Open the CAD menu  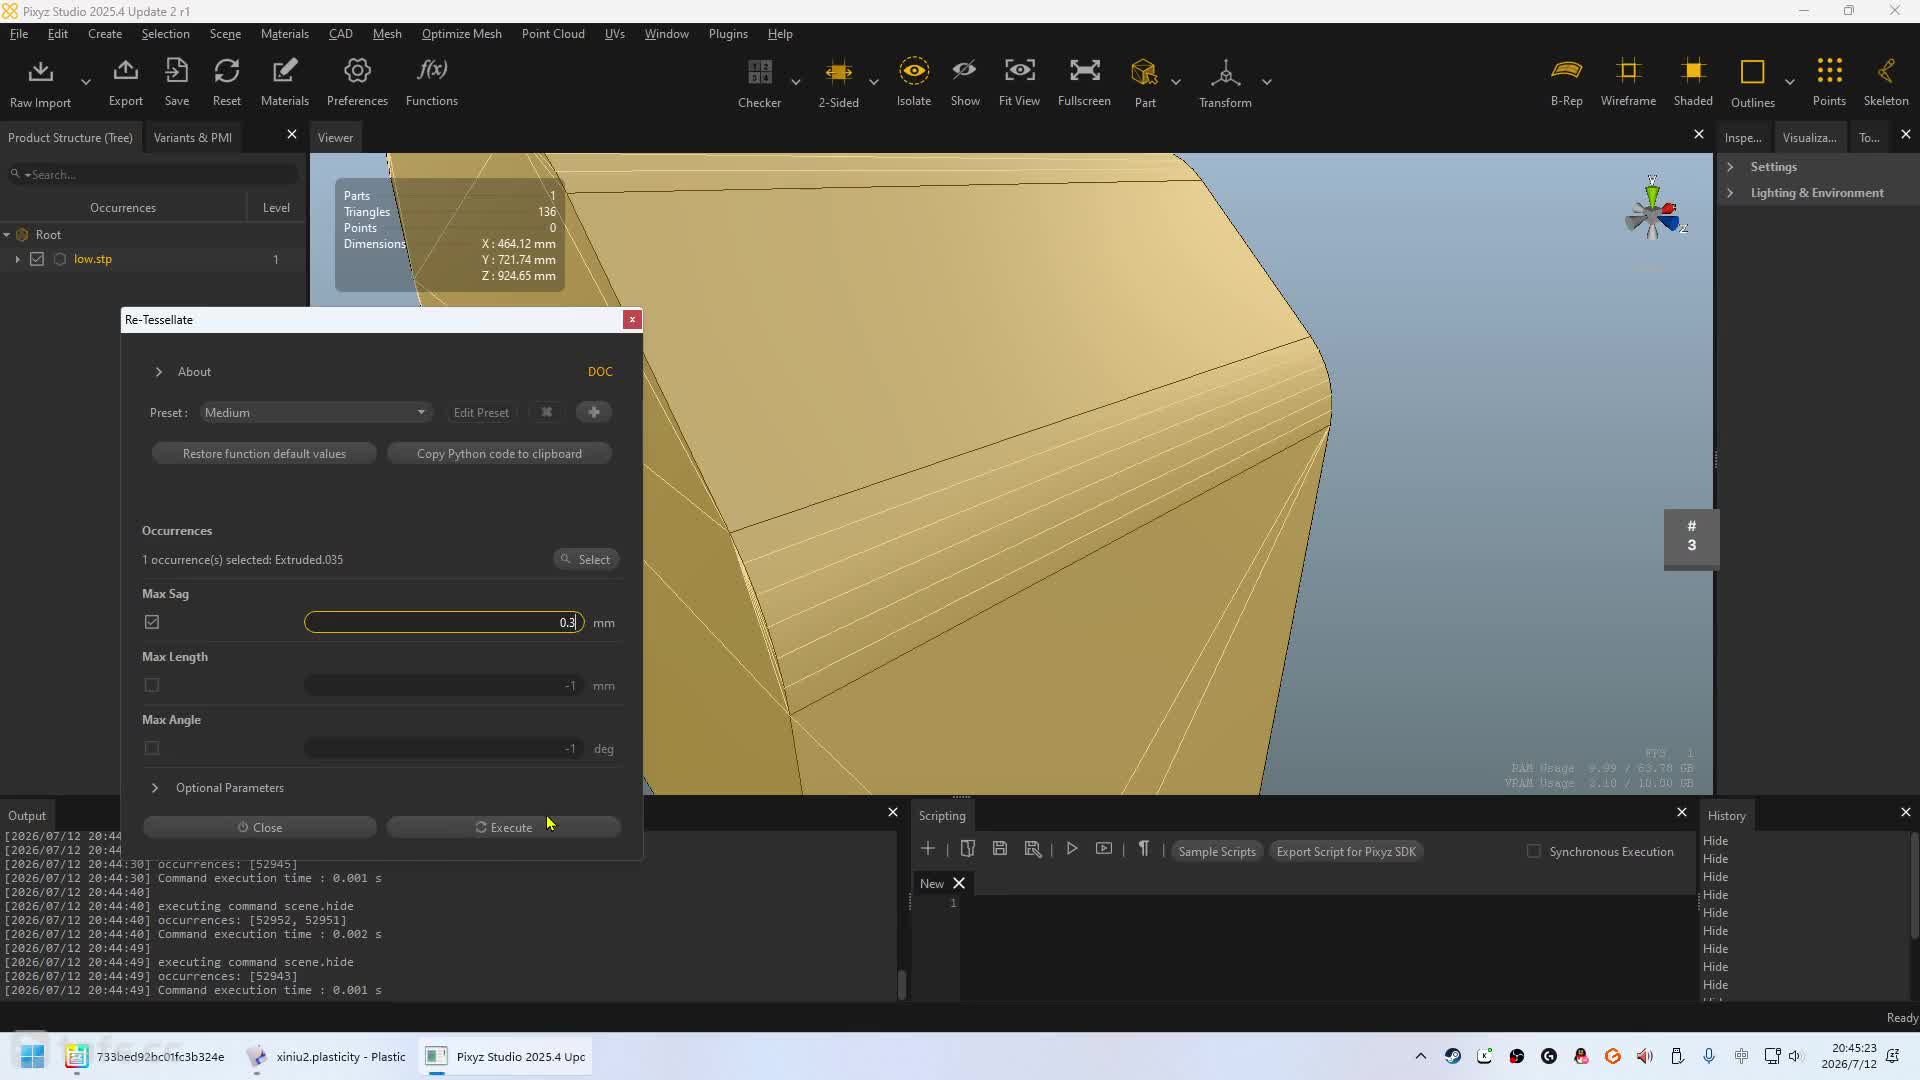(x=341, y=34)
